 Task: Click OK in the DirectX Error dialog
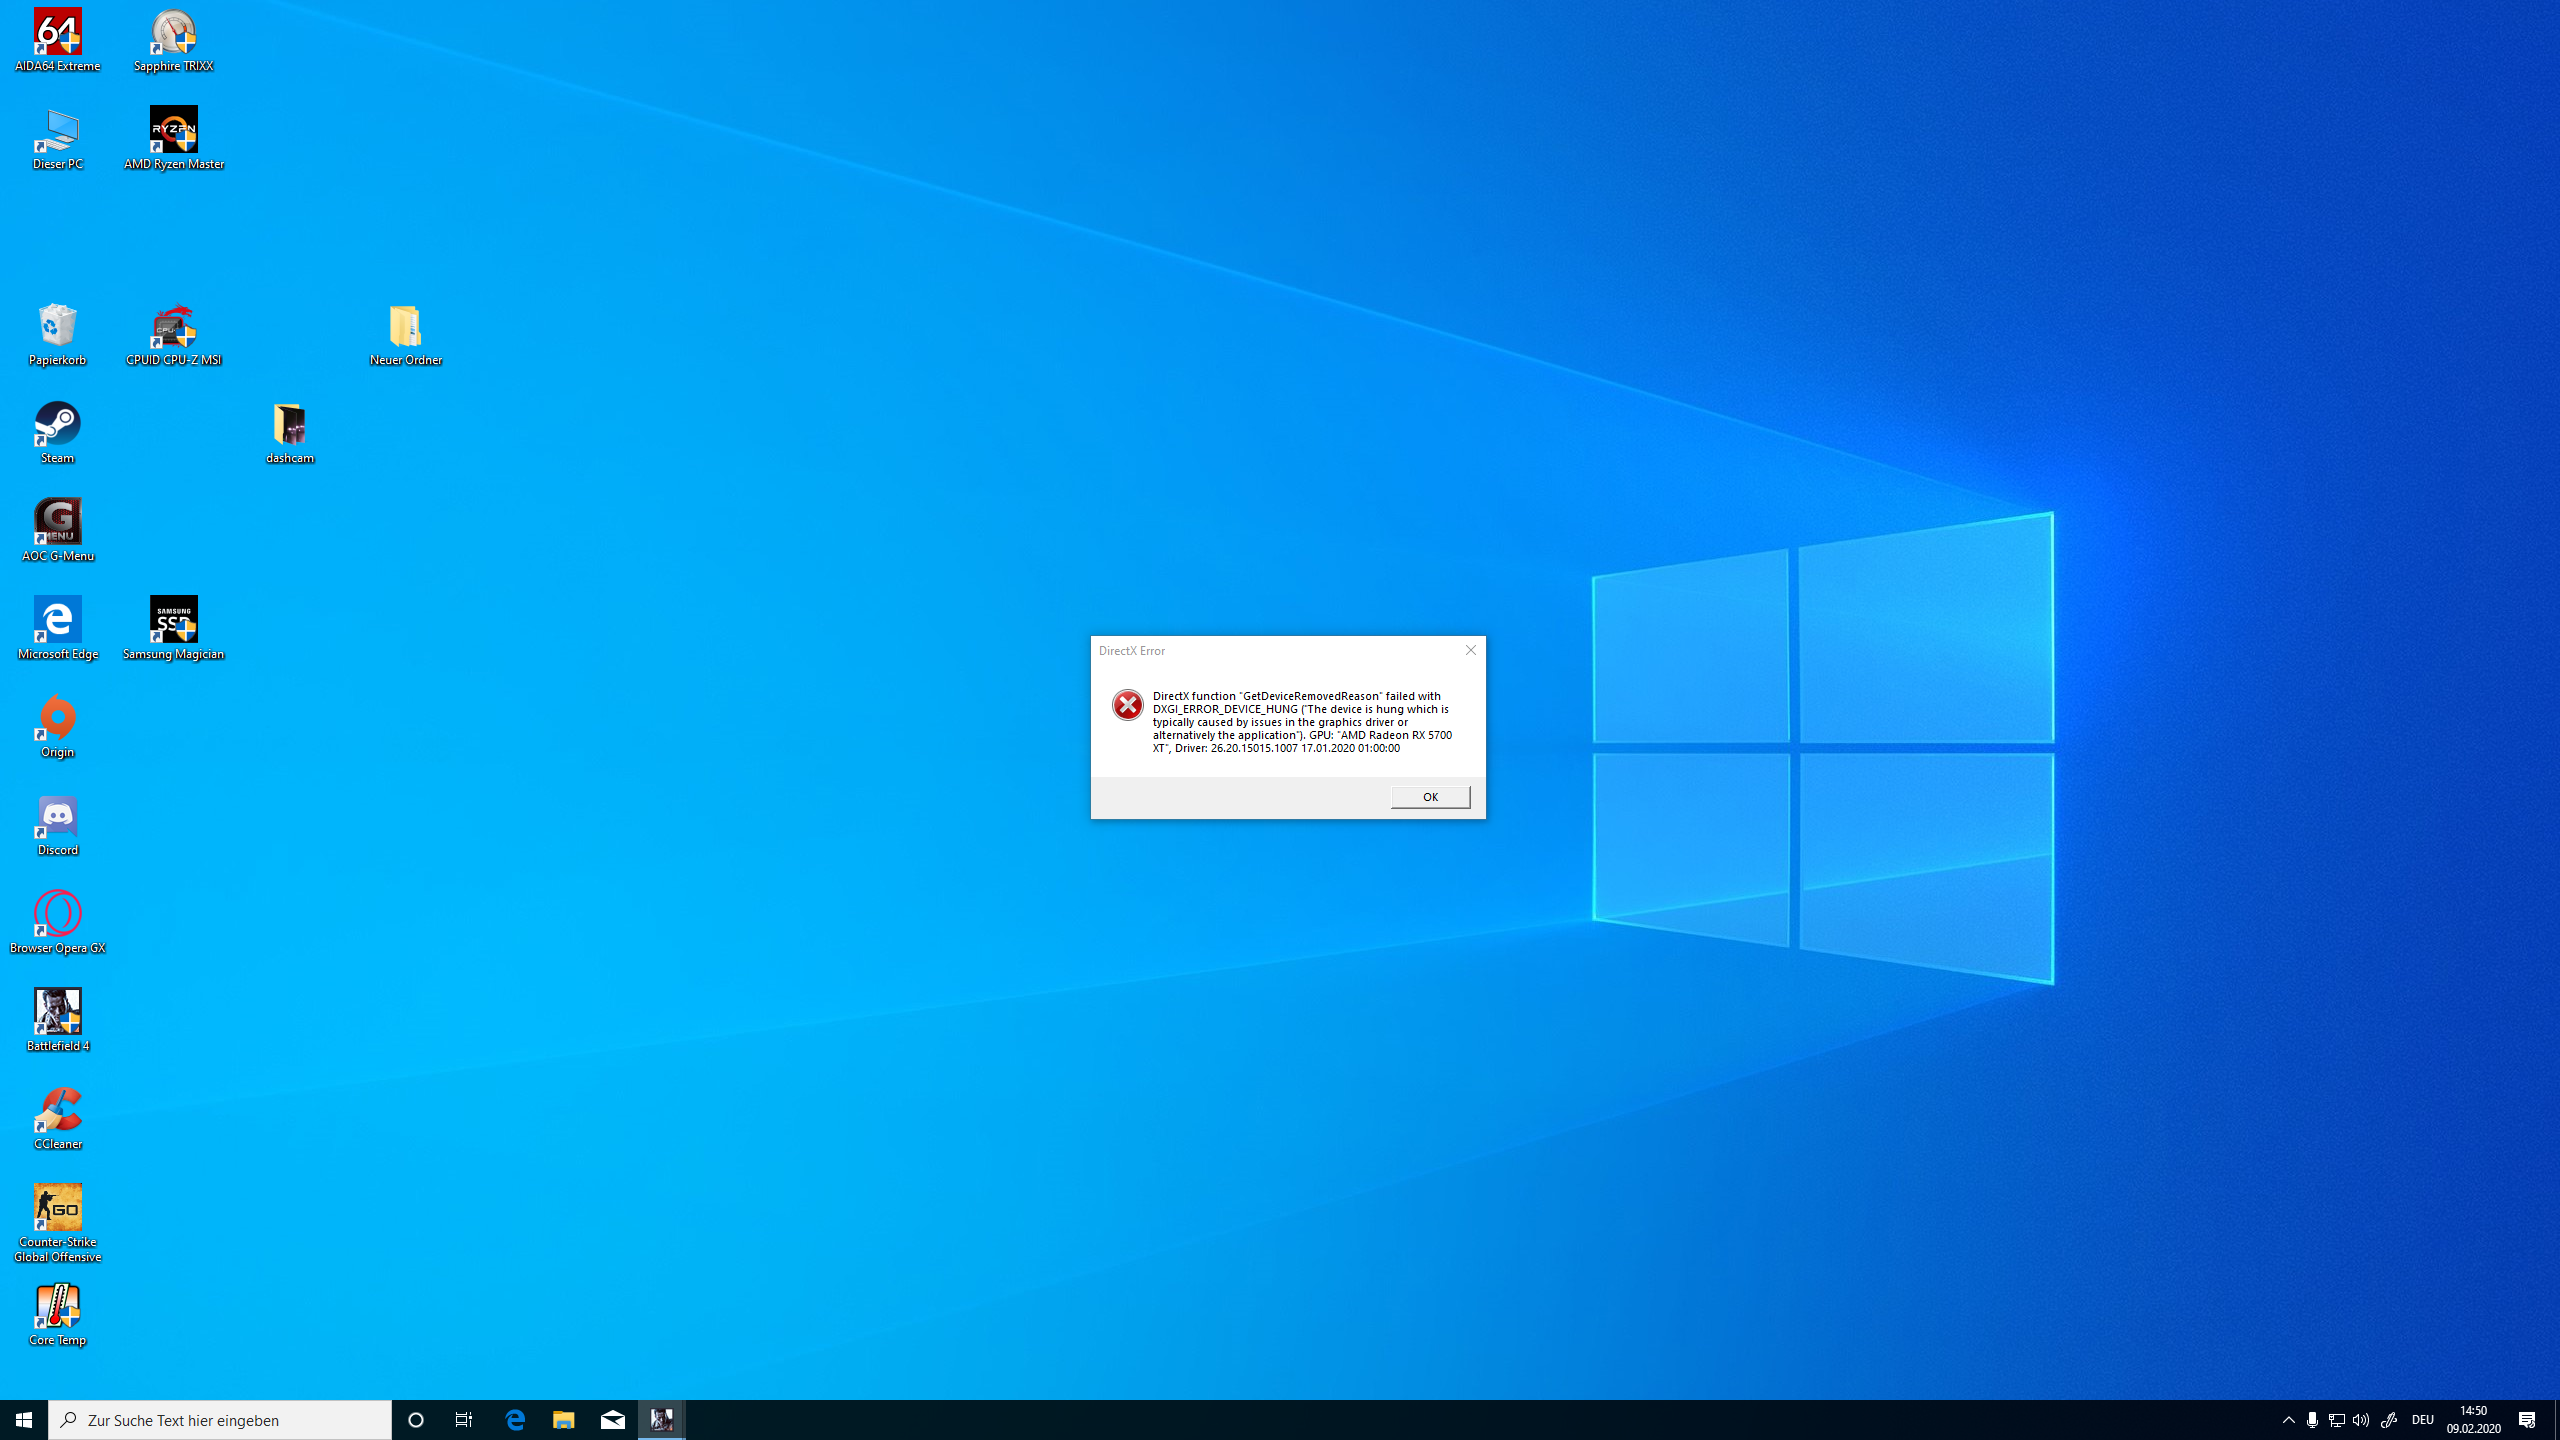[x=1430, y=797]
